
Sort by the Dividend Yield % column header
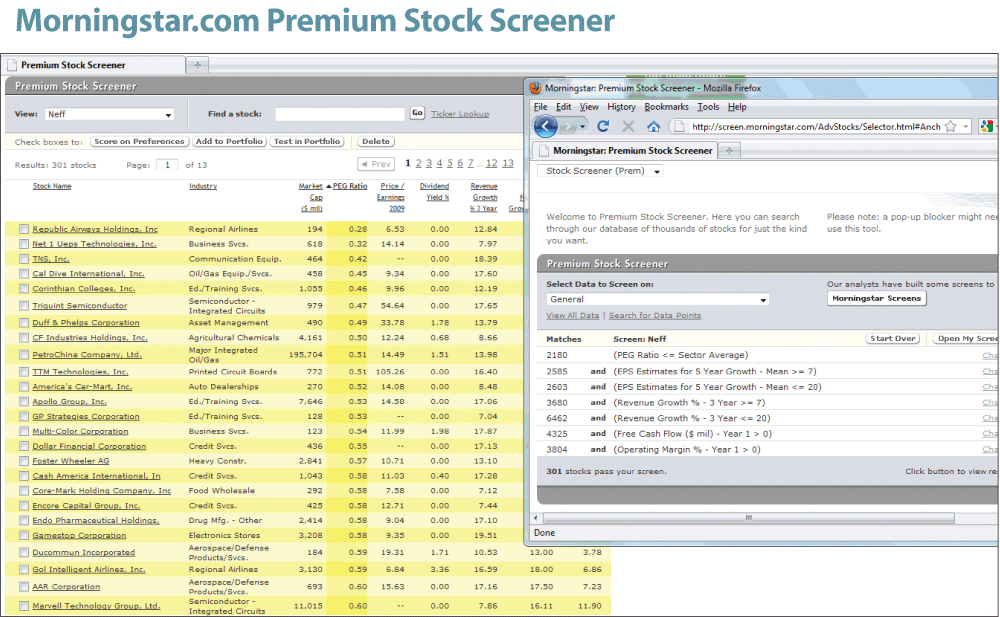point(434,191)
